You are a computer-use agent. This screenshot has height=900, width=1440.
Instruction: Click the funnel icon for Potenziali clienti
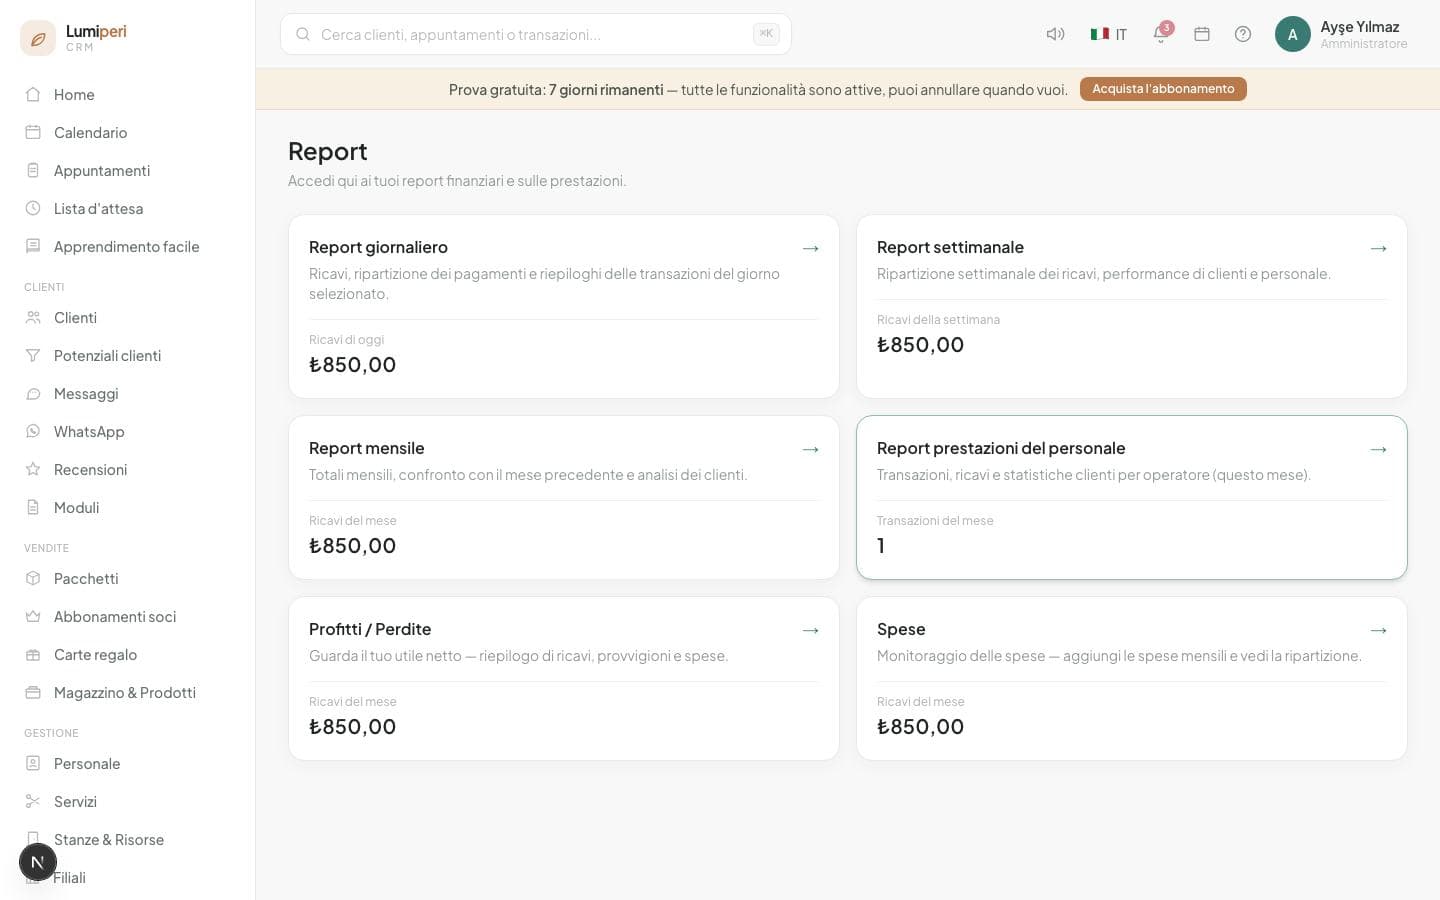[x=33, y=355]
